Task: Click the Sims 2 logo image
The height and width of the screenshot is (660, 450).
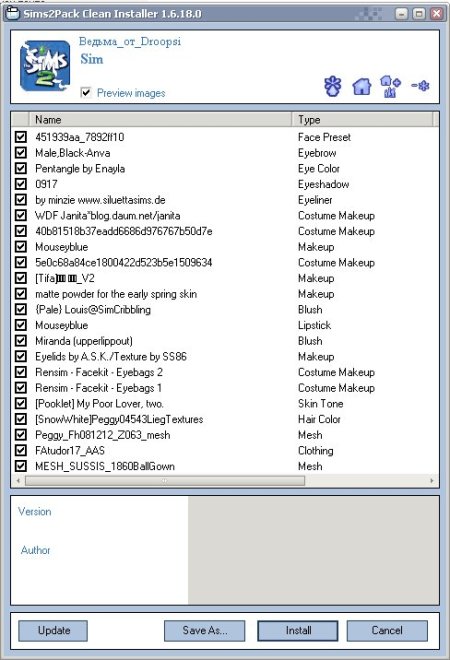Action: click(45, 65)
